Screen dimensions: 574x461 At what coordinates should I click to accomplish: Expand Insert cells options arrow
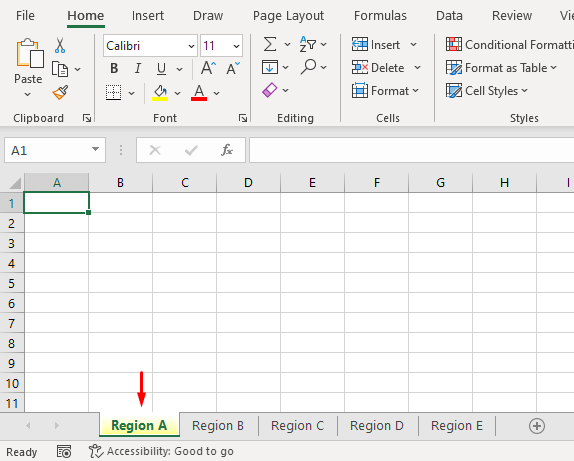tap(413, 45)
